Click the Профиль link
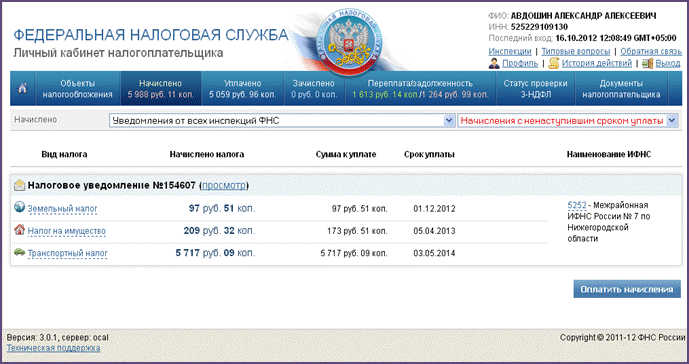 pos(520,63)
